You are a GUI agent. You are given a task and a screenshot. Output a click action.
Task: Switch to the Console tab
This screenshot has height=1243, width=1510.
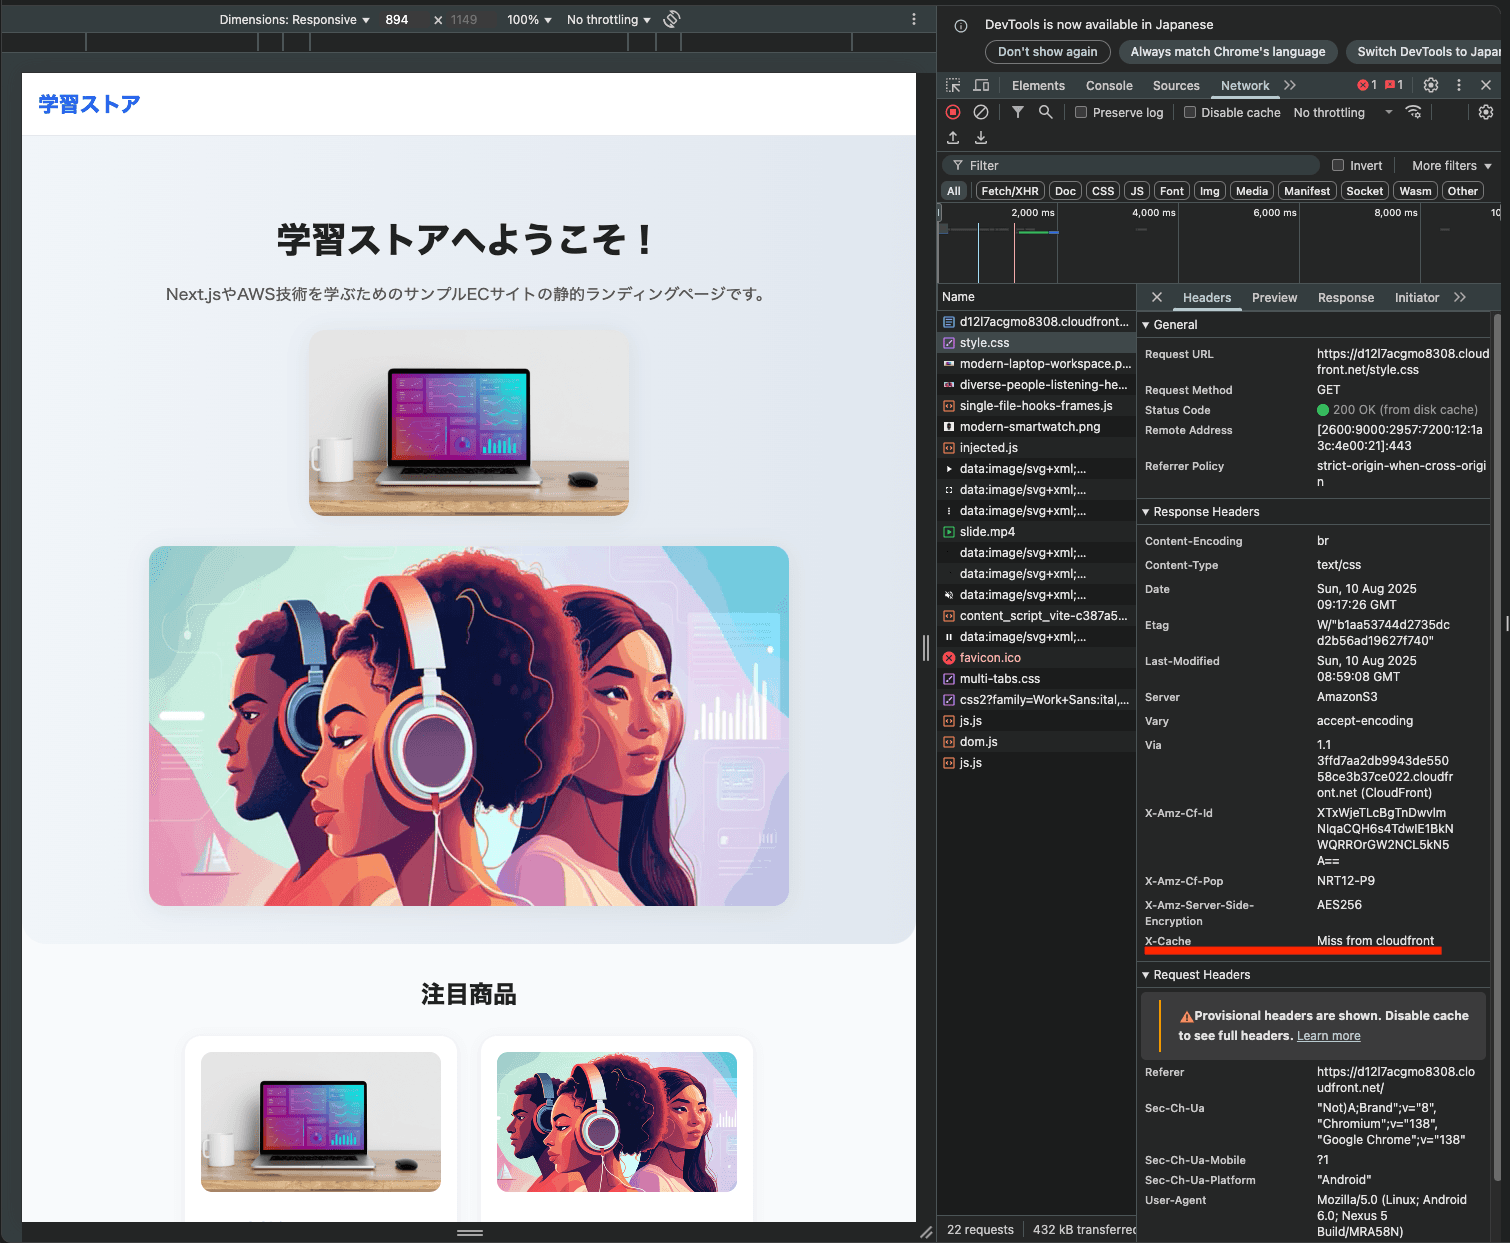(x=1109, y=86)
